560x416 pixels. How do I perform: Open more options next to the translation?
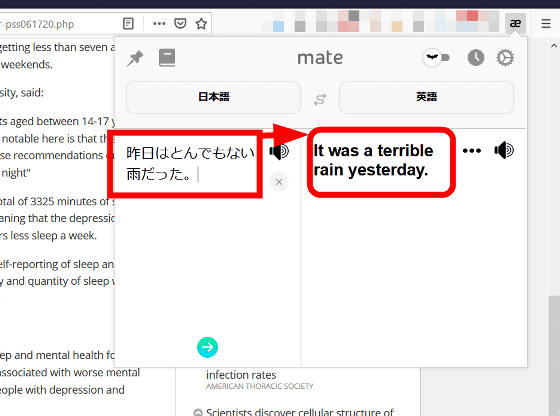point(471,151)
